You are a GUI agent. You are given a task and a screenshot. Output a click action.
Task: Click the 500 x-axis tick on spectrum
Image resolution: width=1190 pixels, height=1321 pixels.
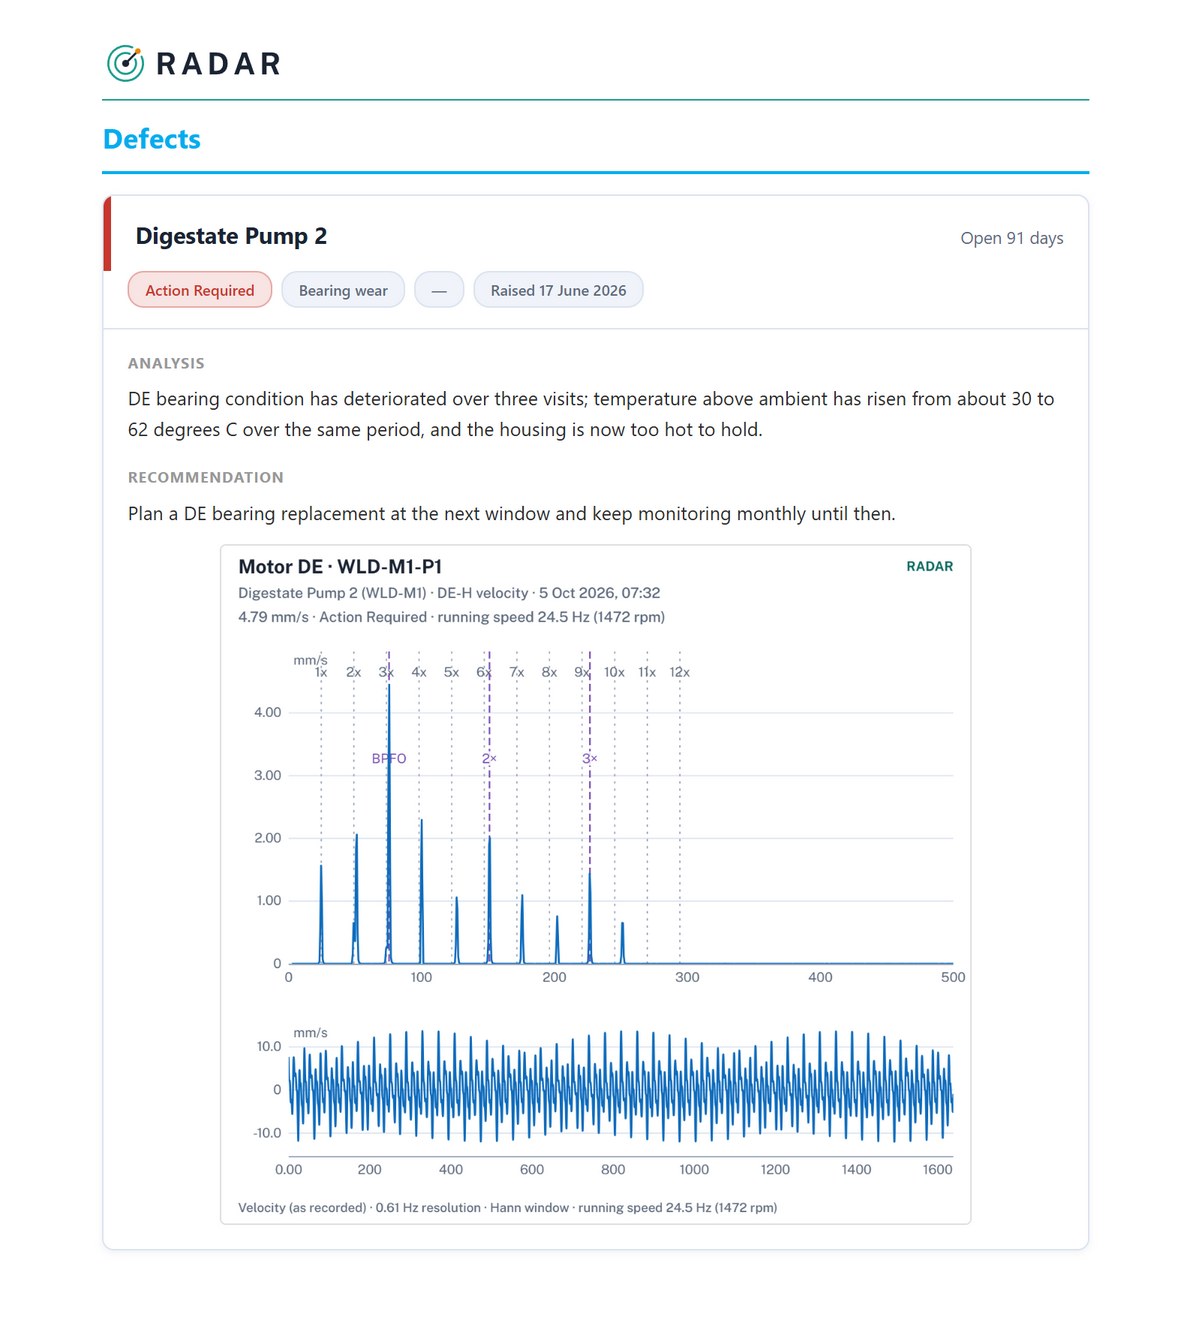(x=953, y=977)
